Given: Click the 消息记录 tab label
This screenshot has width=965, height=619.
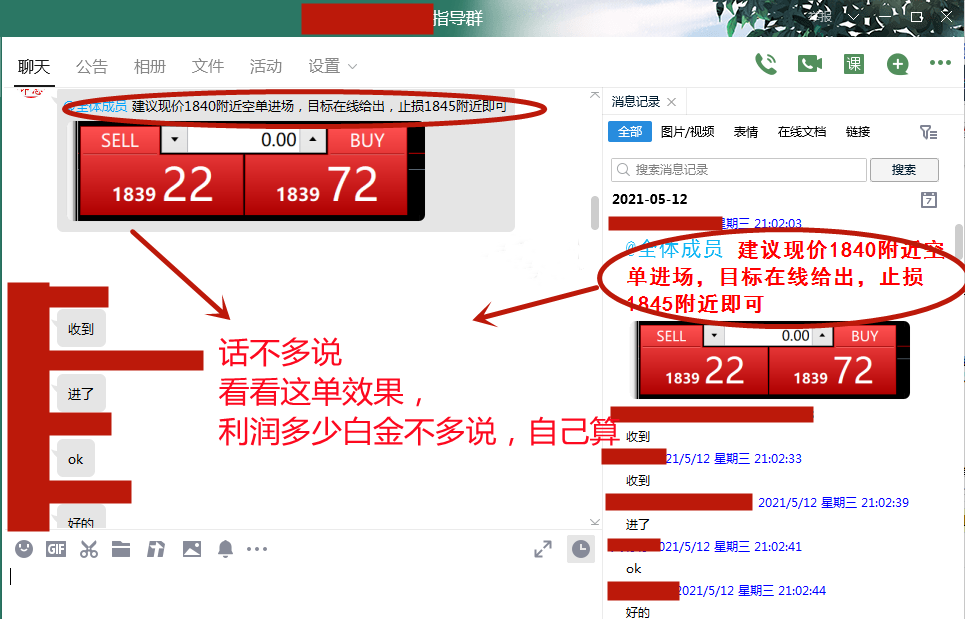Looking at the screenshot, I should tap(636, 102).
